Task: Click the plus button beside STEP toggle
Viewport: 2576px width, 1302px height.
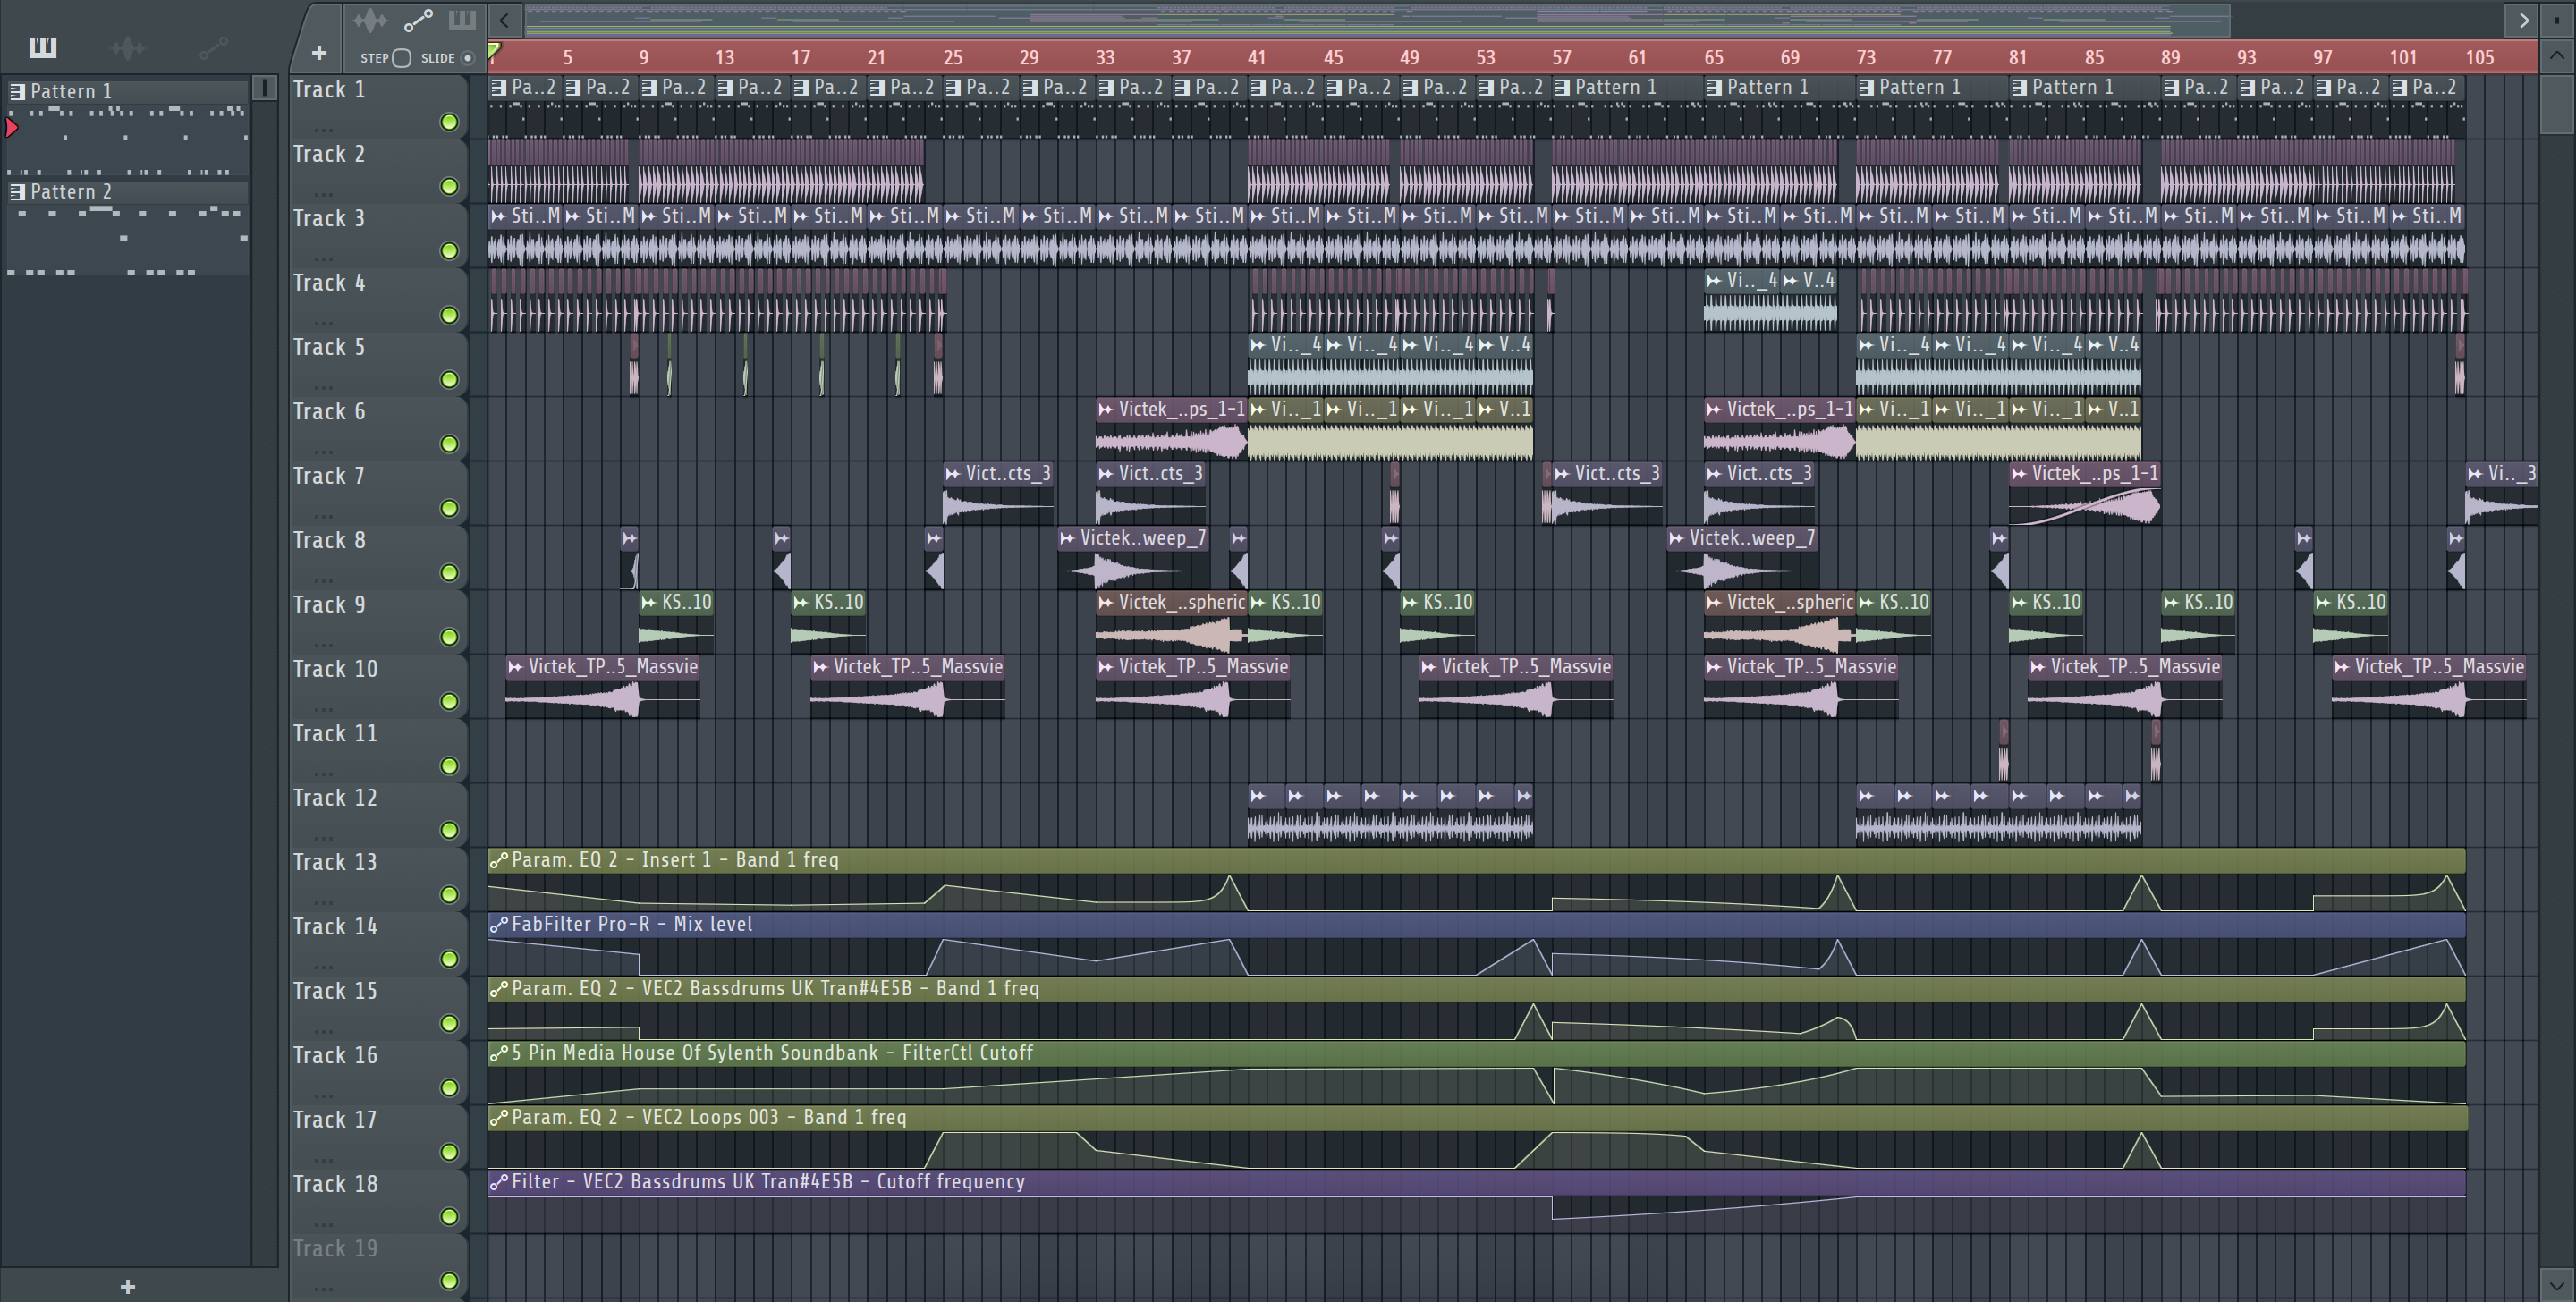Action: 319,53
